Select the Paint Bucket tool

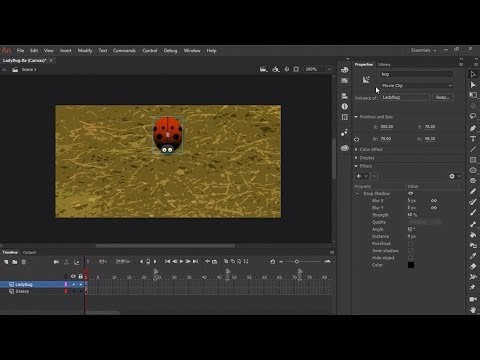(473, 235)
